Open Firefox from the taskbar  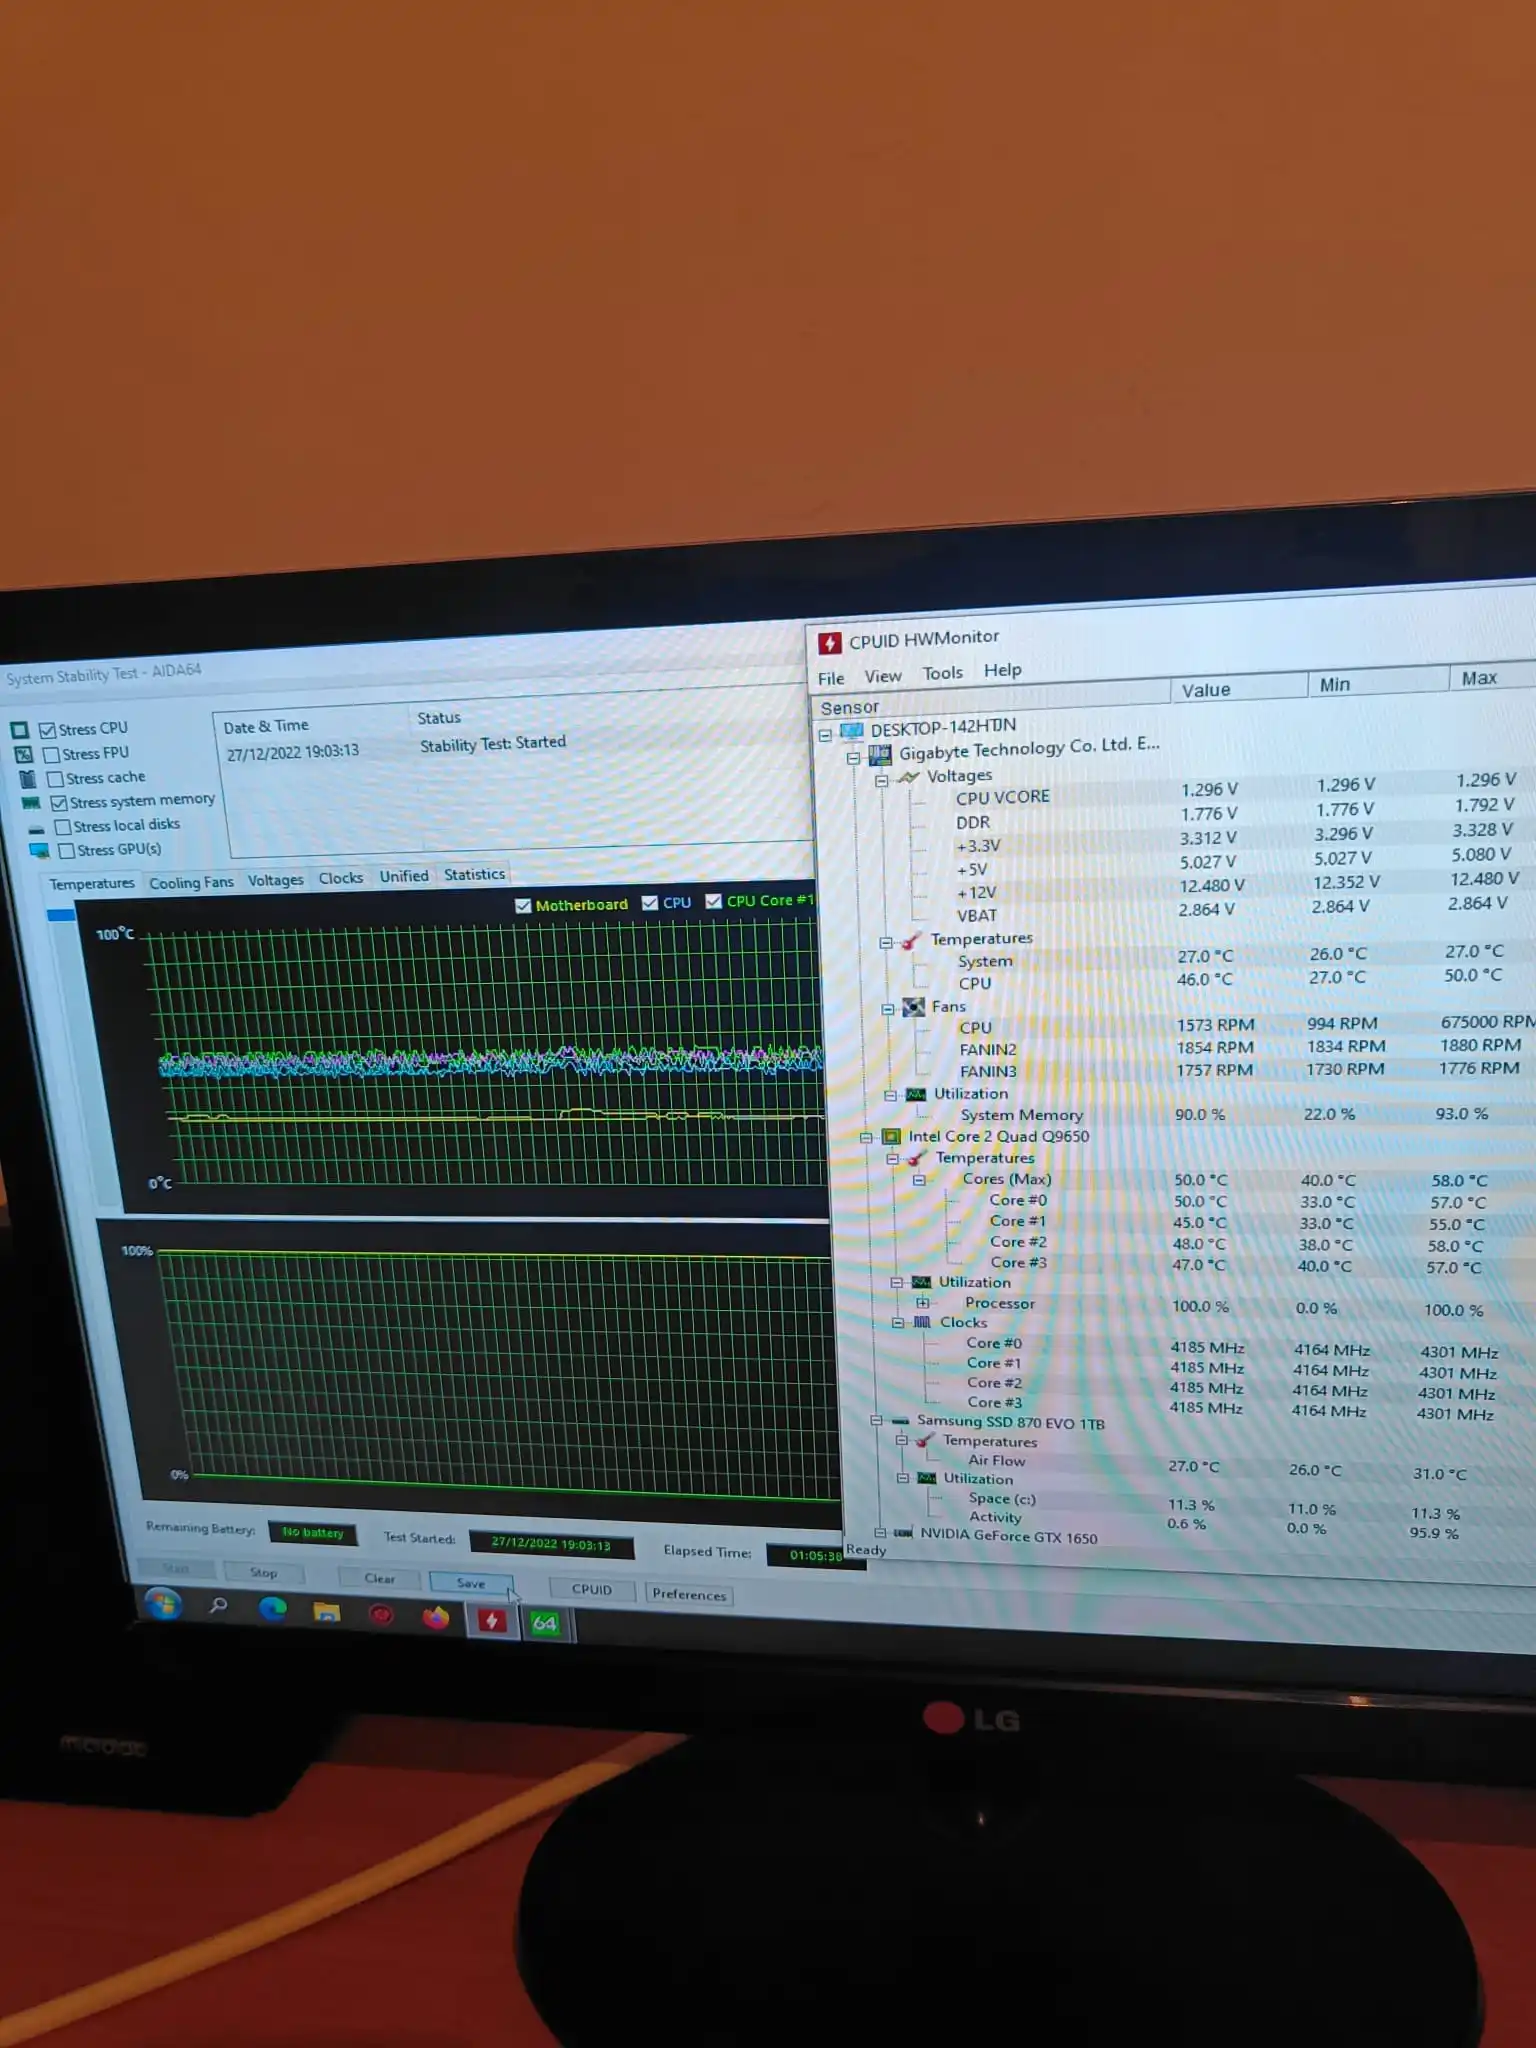click(x=435, y=1617)
